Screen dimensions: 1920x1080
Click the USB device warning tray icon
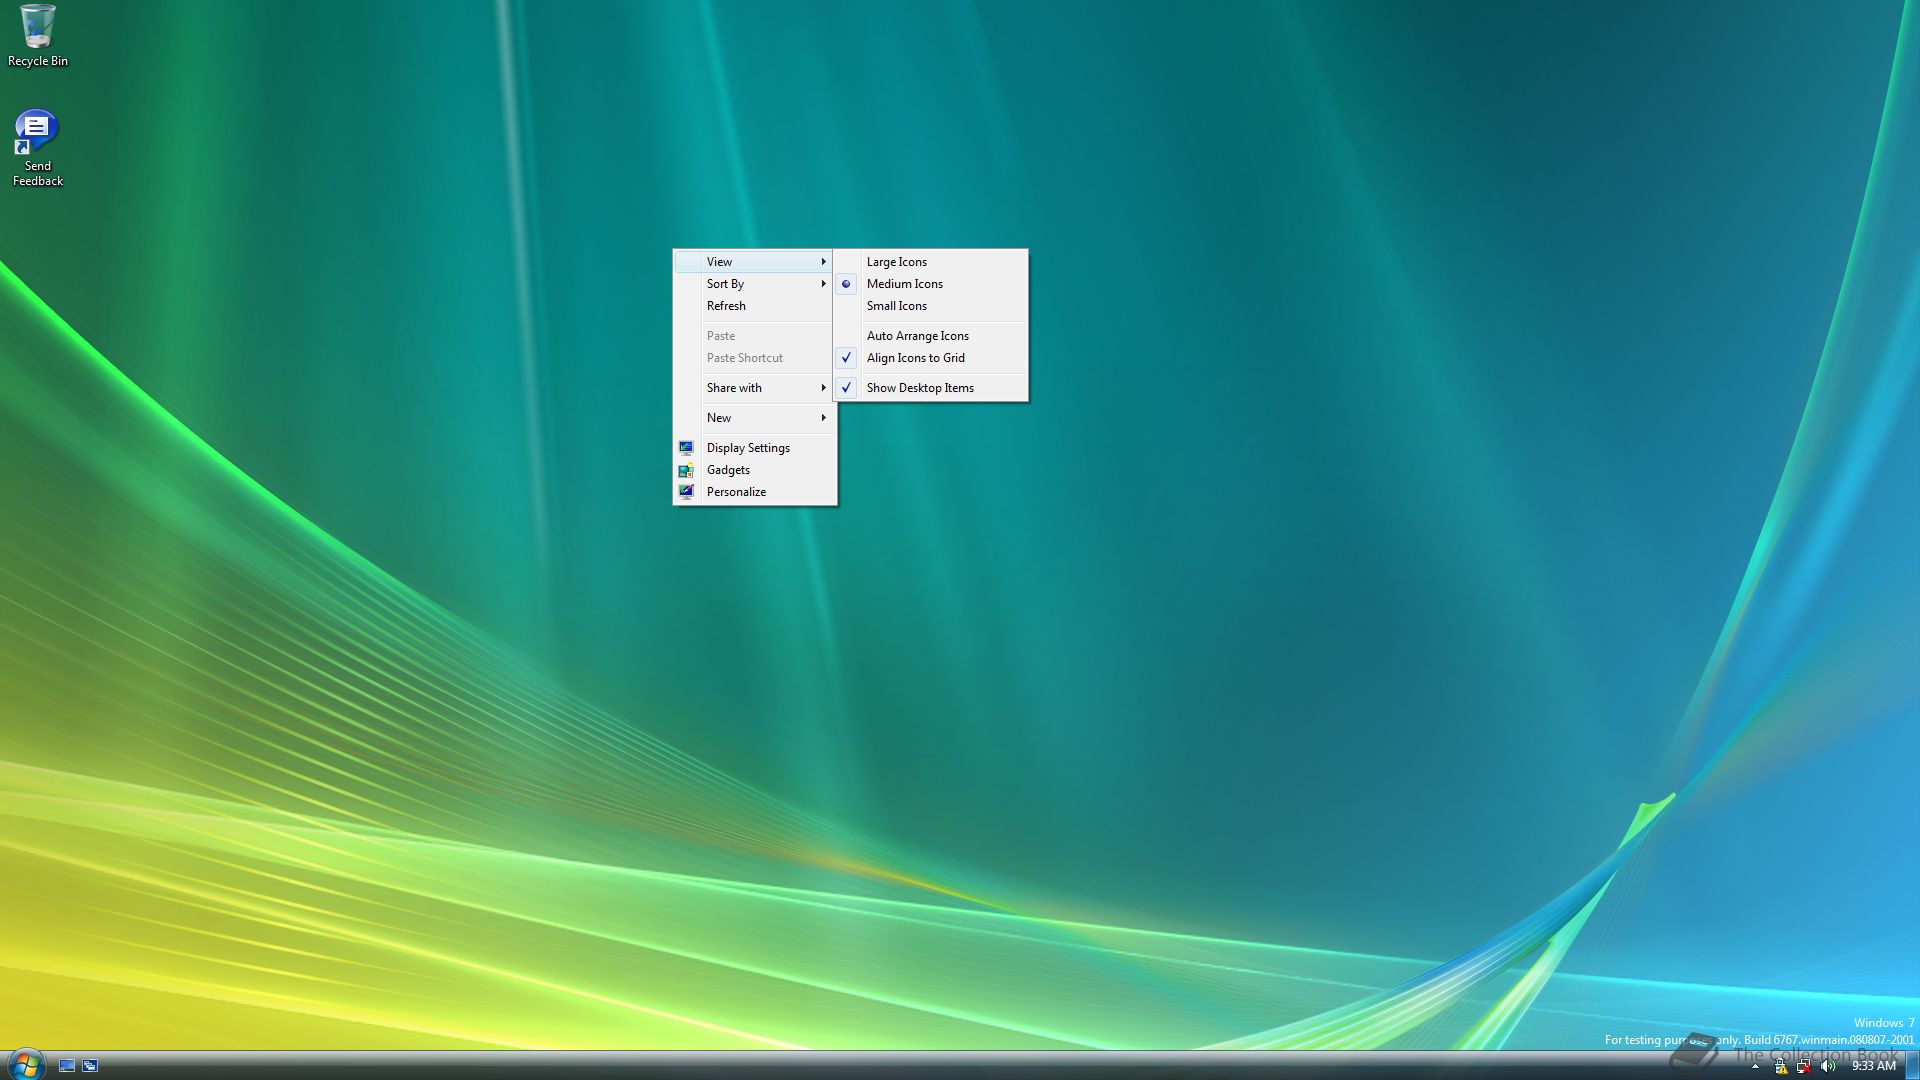click(1781, 1066)
